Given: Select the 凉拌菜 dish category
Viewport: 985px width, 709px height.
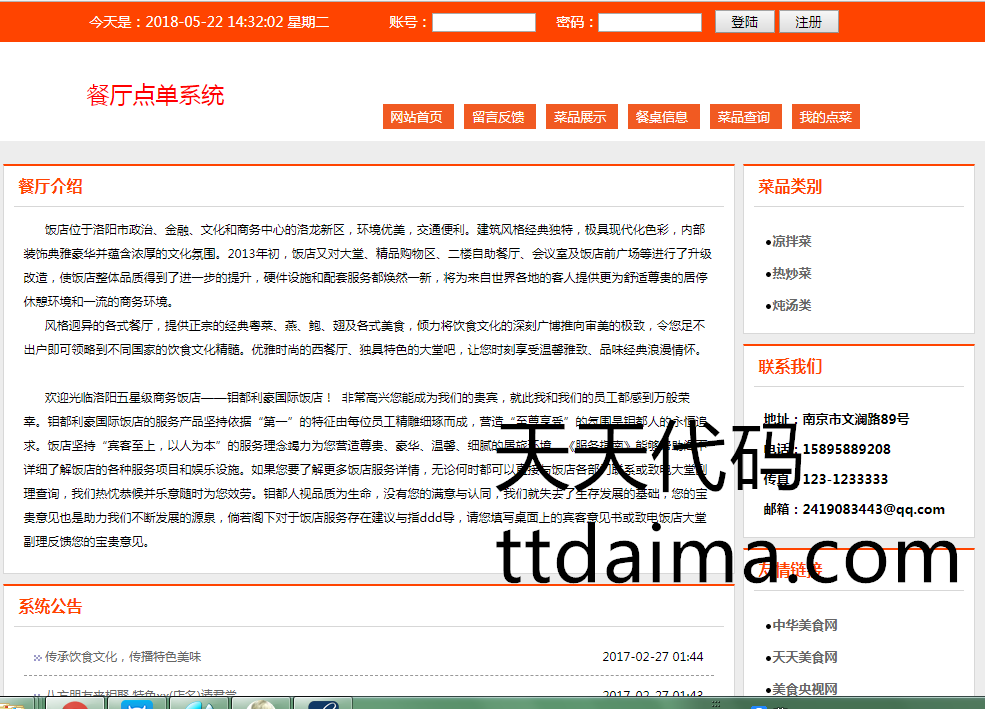Looking at the screenshot, I should click(790, 241).
